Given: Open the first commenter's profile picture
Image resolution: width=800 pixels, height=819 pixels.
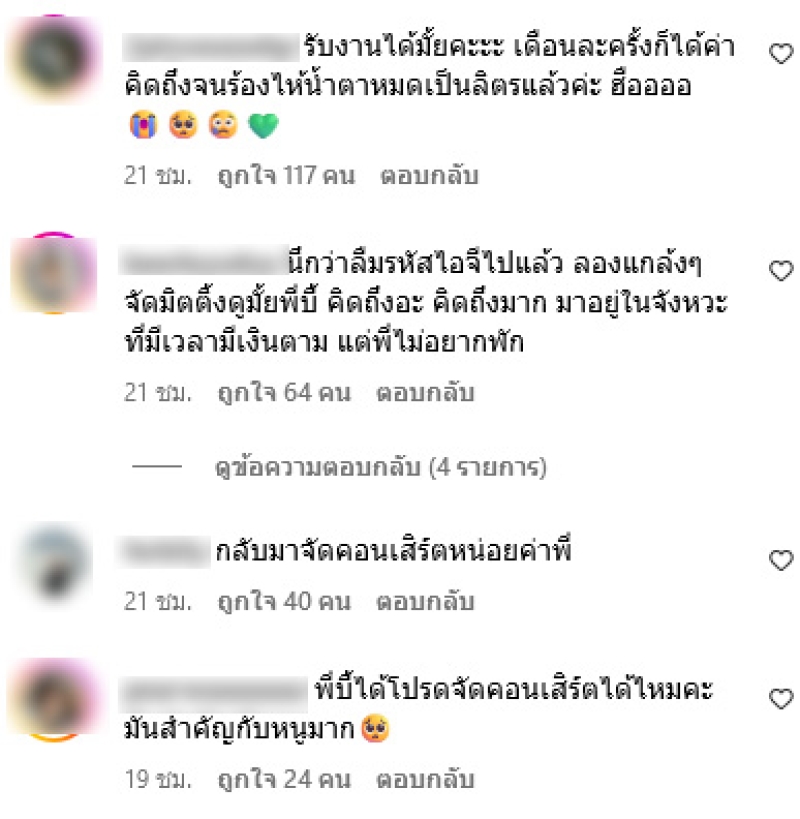Looking at the screenshot, I should pyautogui.click(x=54, y=58).
